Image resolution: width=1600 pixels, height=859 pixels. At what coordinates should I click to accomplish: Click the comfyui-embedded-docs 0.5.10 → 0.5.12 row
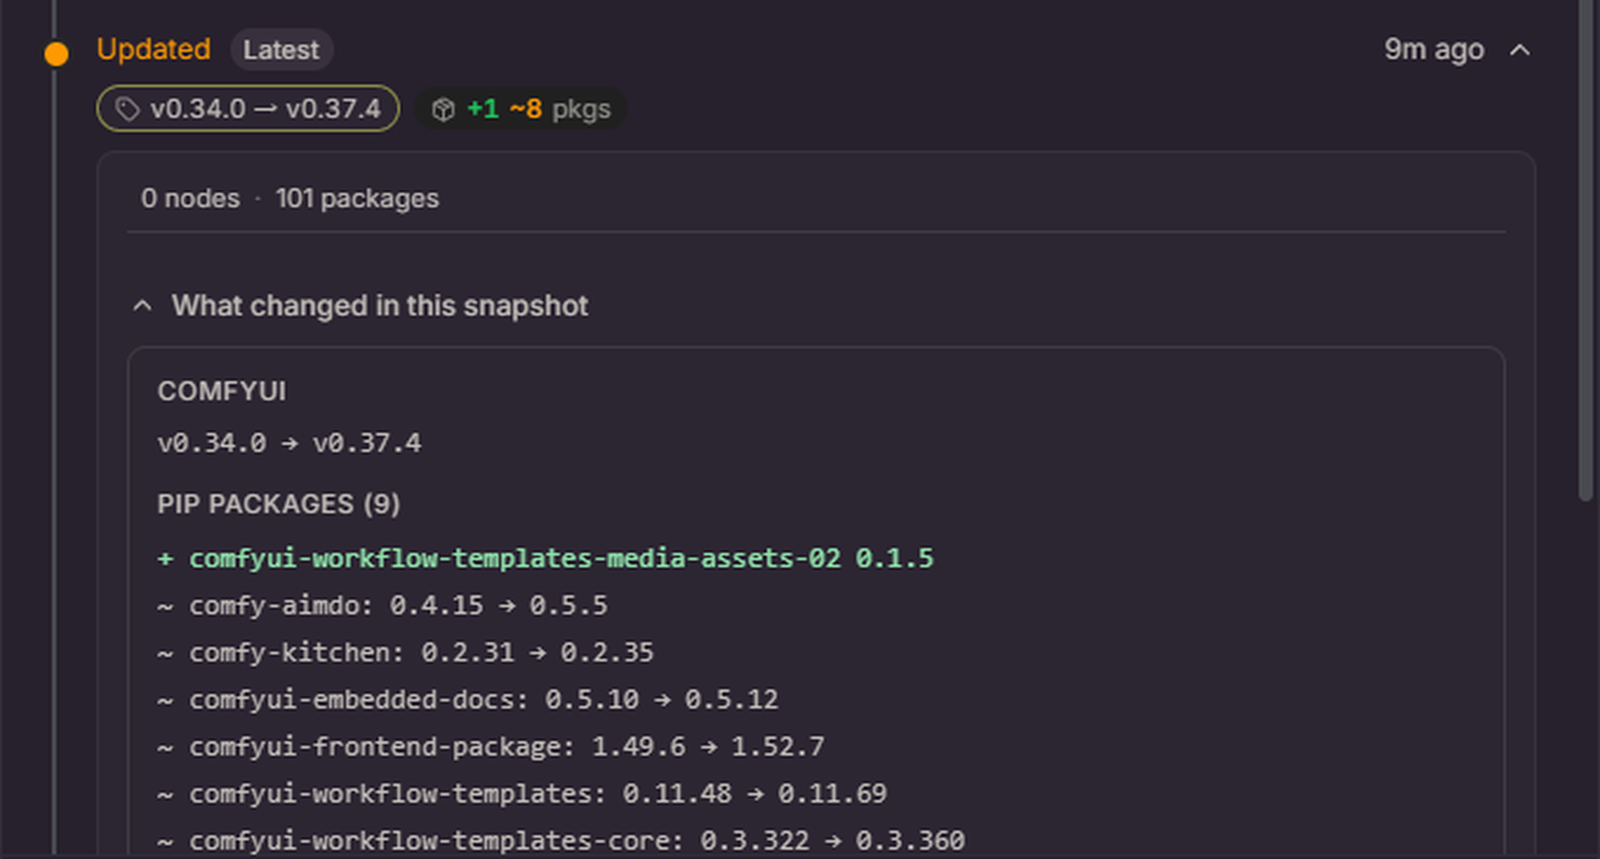point(468,699)
